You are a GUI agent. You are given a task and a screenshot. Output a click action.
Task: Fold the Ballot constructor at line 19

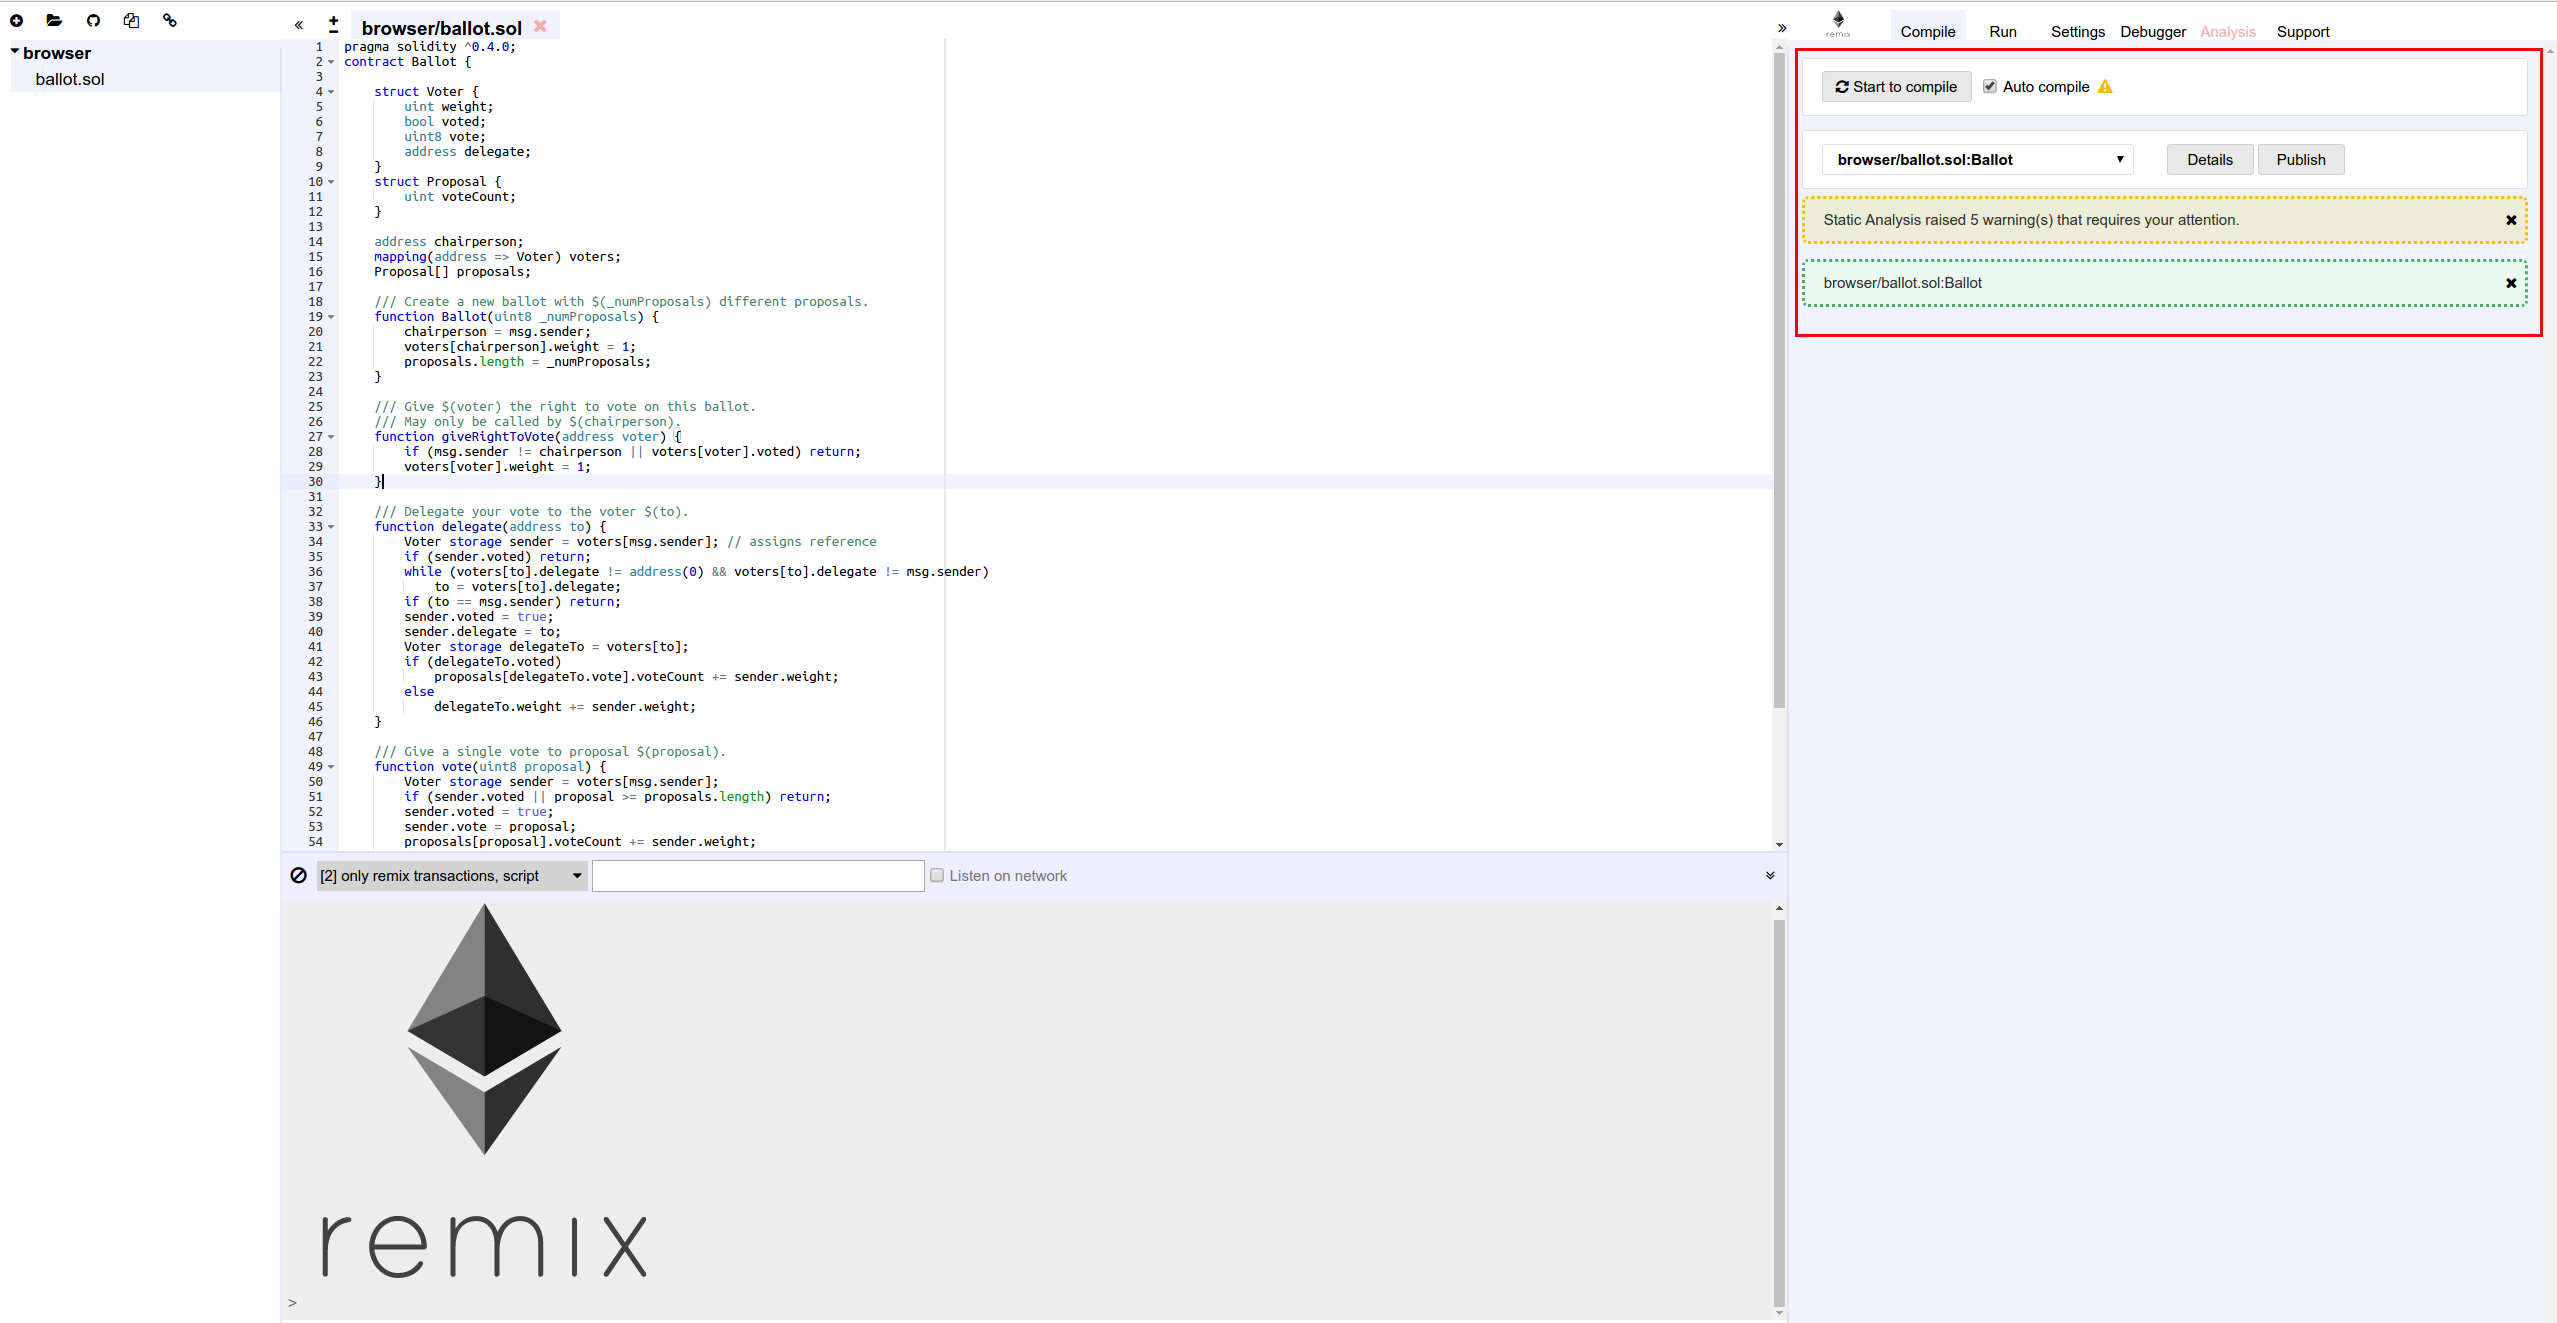tap(331, 317)
